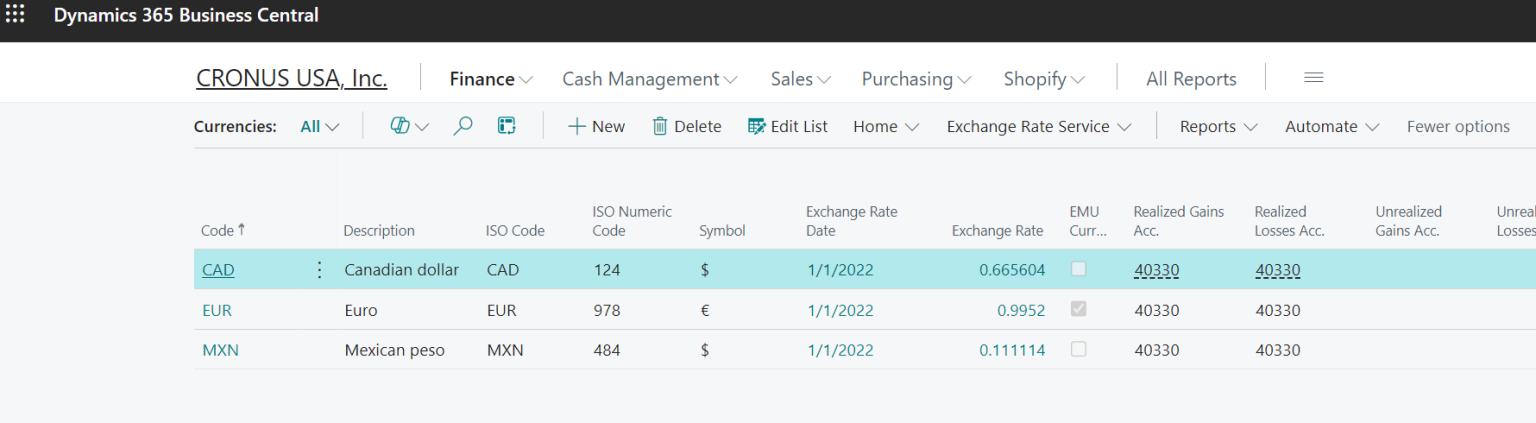Click the Realized Gains Acc. column header
The width and height of the screenshot is (1536, 423).
click(x=1180, y=221)
